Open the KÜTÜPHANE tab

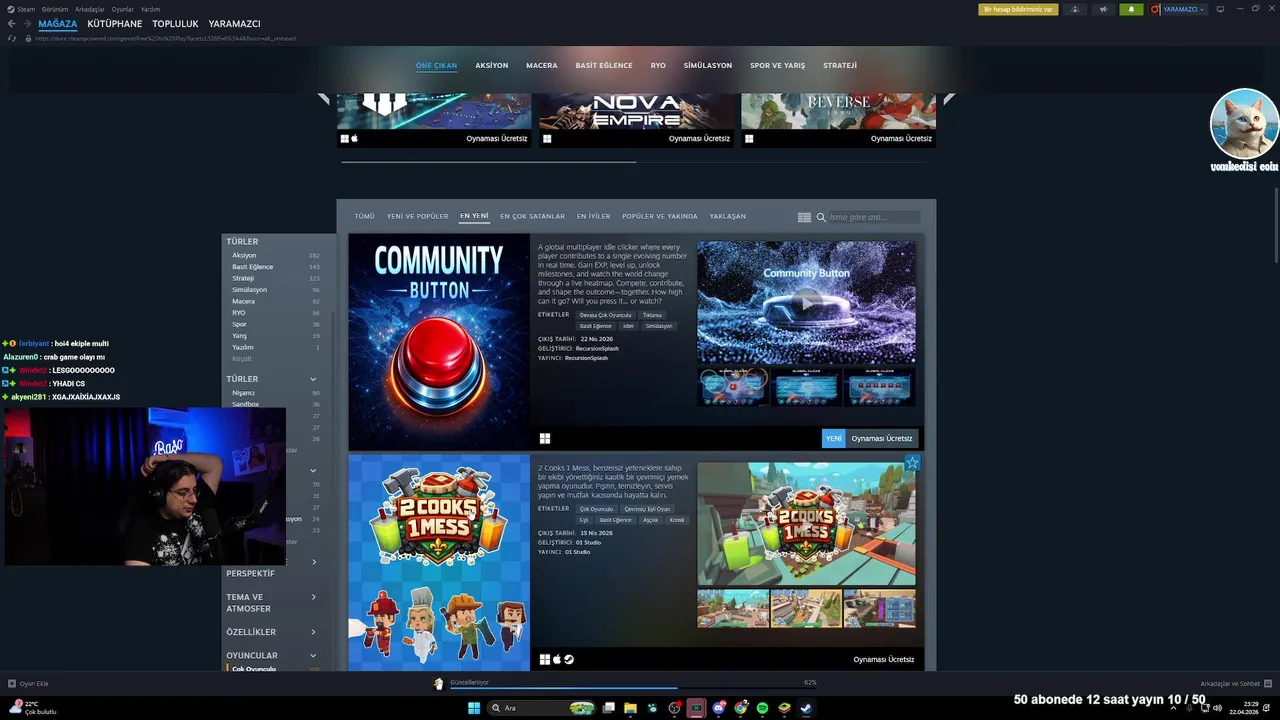click(115, 24)
